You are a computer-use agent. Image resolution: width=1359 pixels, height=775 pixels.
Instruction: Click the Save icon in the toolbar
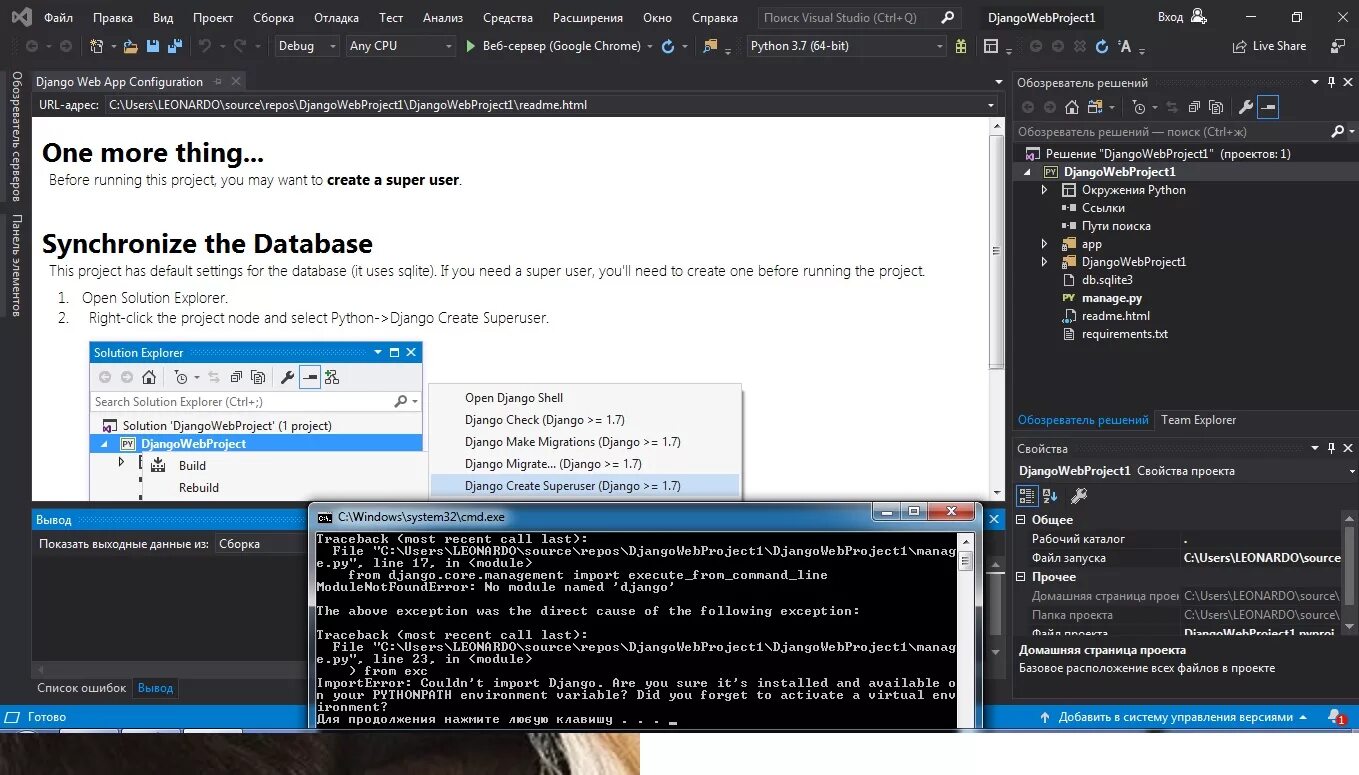point(153,46)
